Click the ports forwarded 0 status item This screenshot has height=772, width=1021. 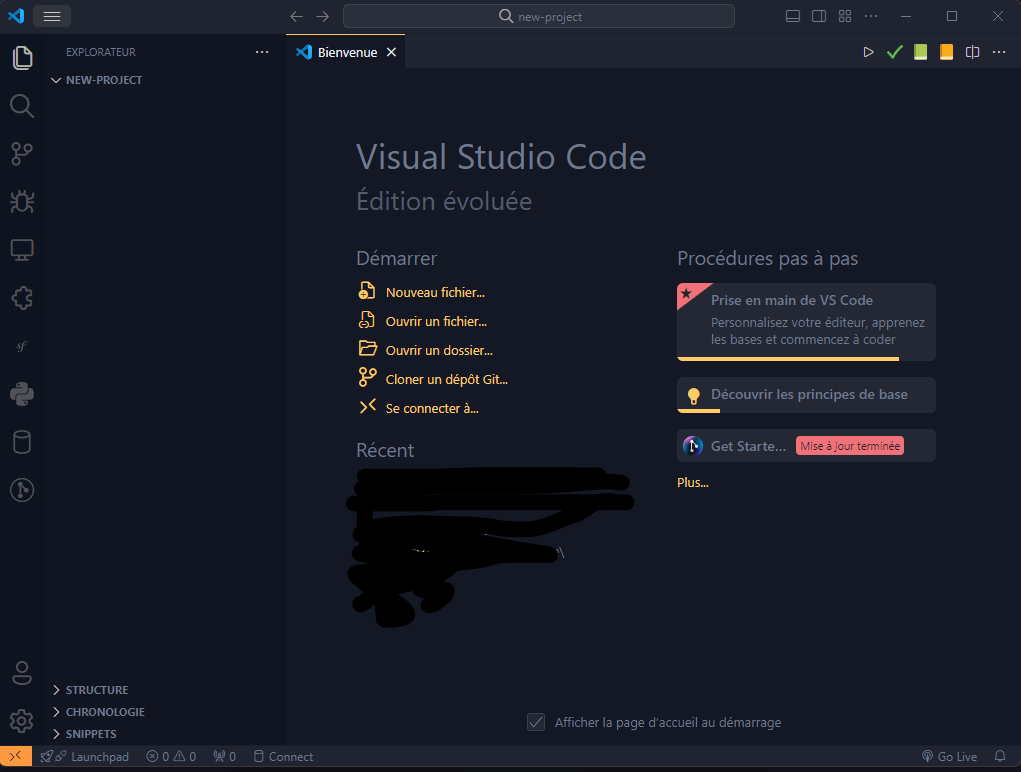coord(225,756)
